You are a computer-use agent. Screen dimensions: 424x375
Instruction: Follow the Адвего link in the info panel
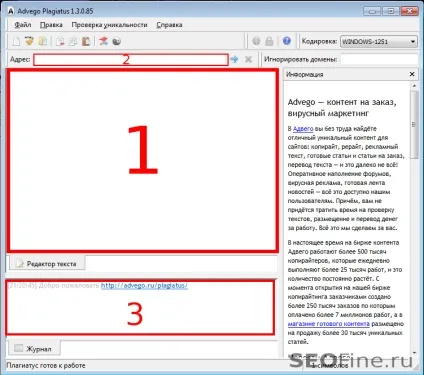coord(303,129)
